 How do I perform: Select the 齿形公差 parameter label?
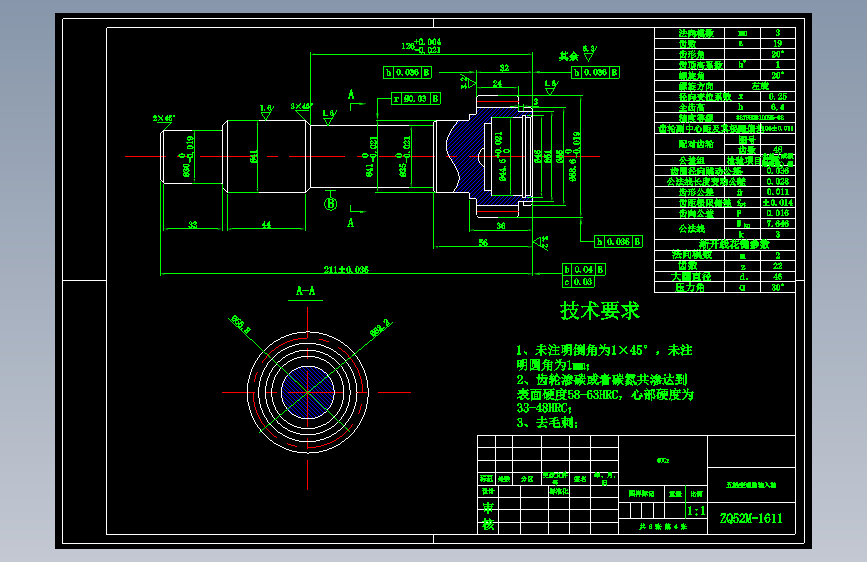click(696, 192)
